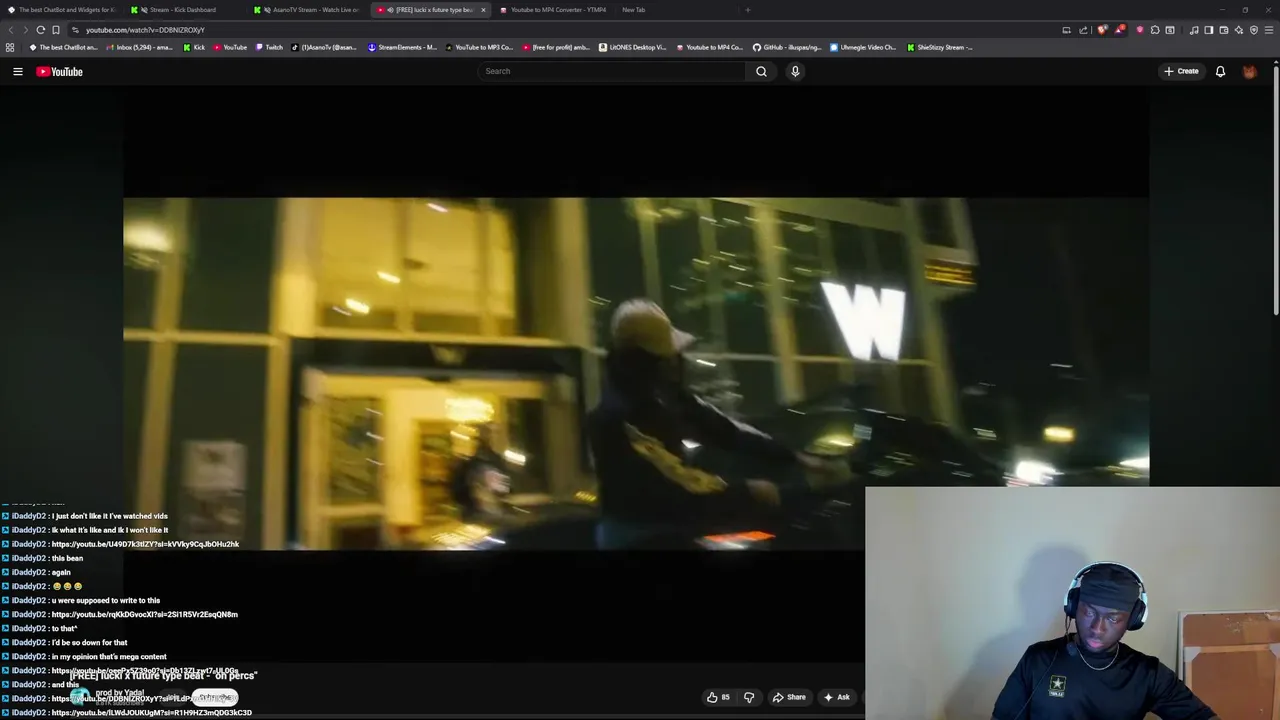The height and width of the screenshot is (720, 1280).
Task: Open the browser extensions puzzle icon
Action: [x=1155, y=30]
